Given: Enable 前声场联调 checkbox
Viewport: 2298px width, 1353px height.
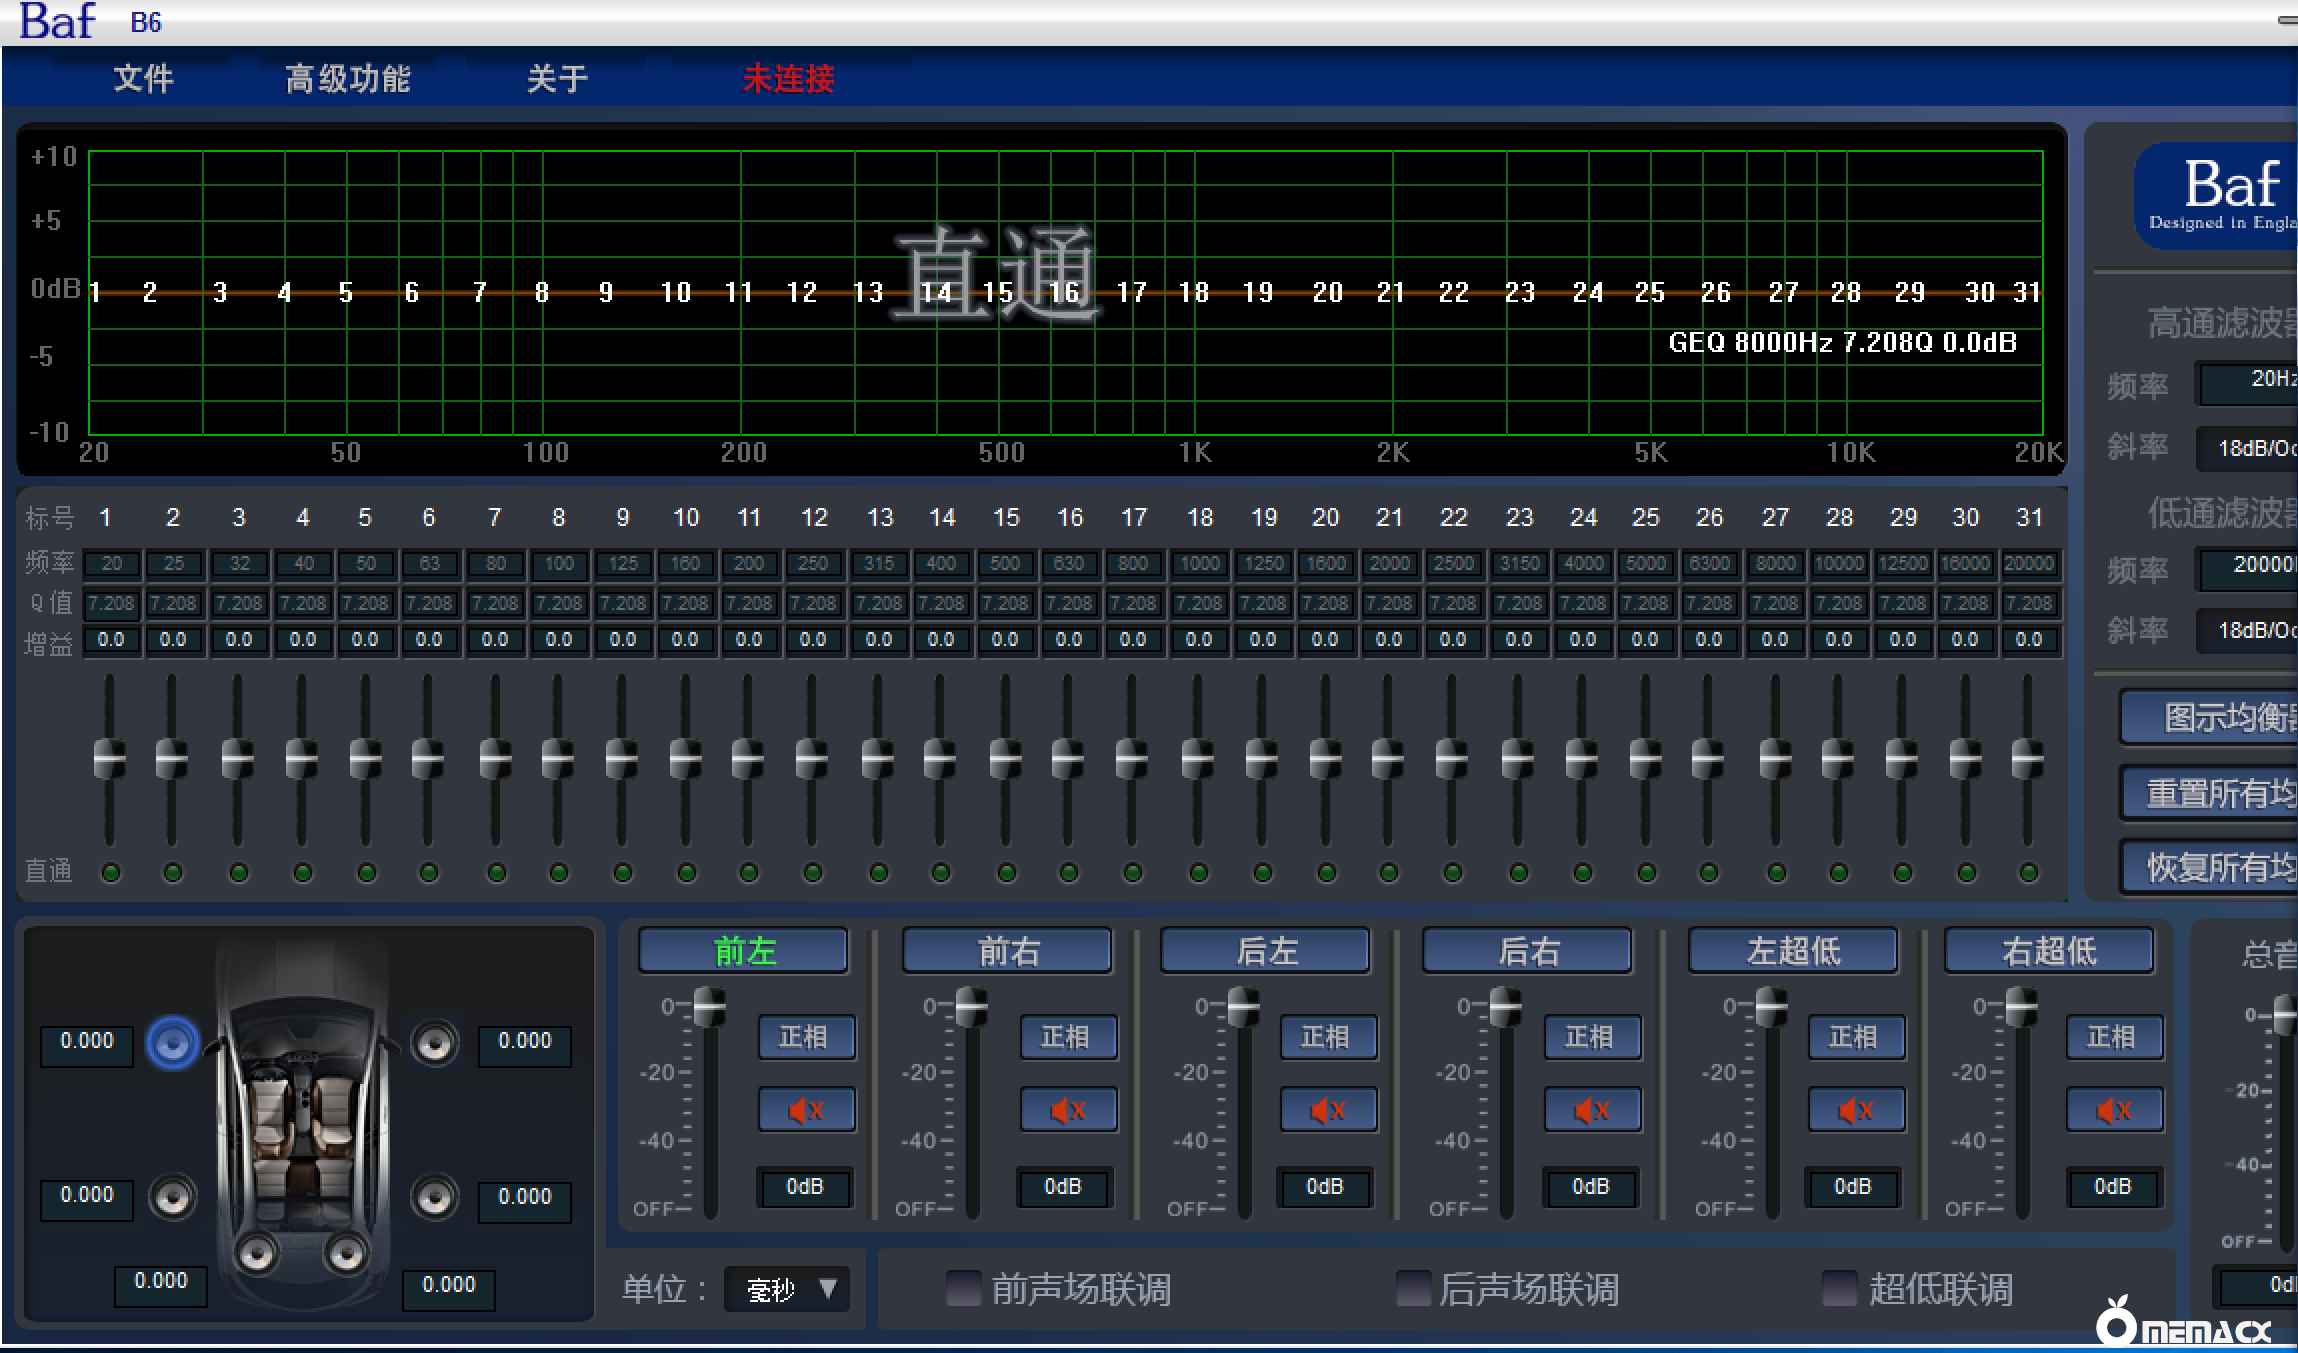Looking at the screenshot, I should (964, 1288).
